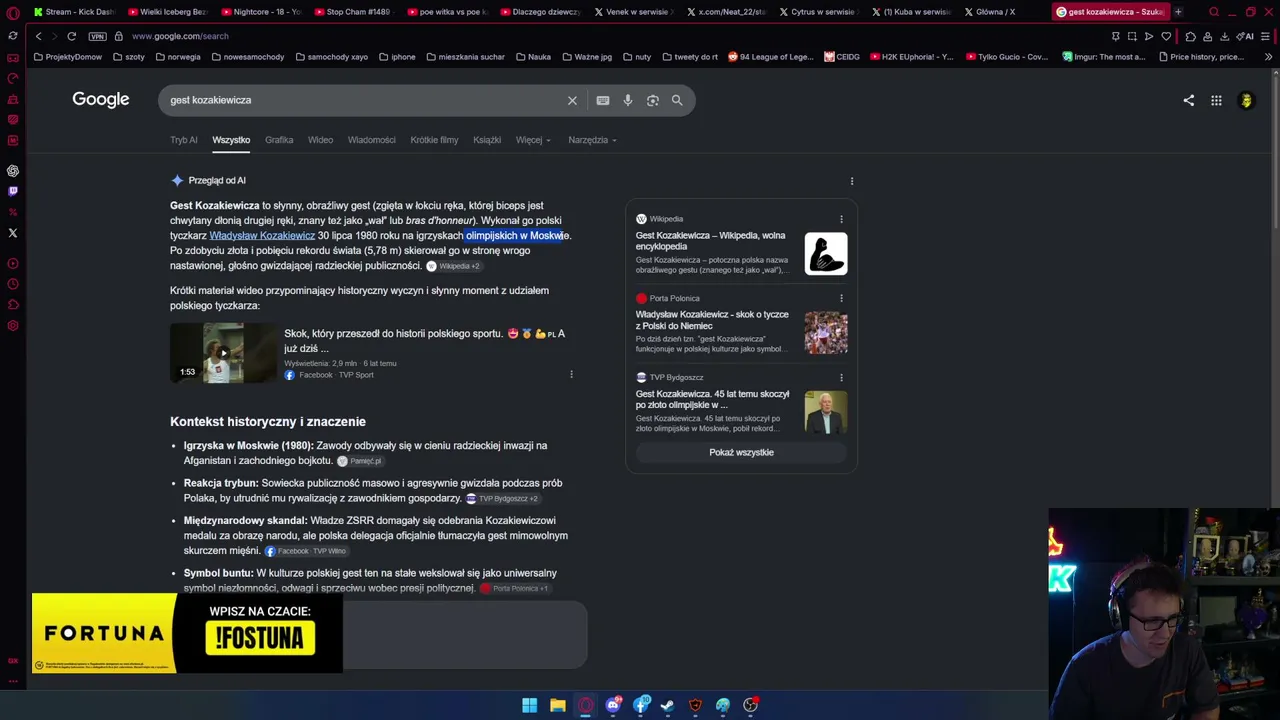Expand the Narzędzia dropdown
Image resolution: width=1280 pixels, height=720 pixels.
click(592, 140)
